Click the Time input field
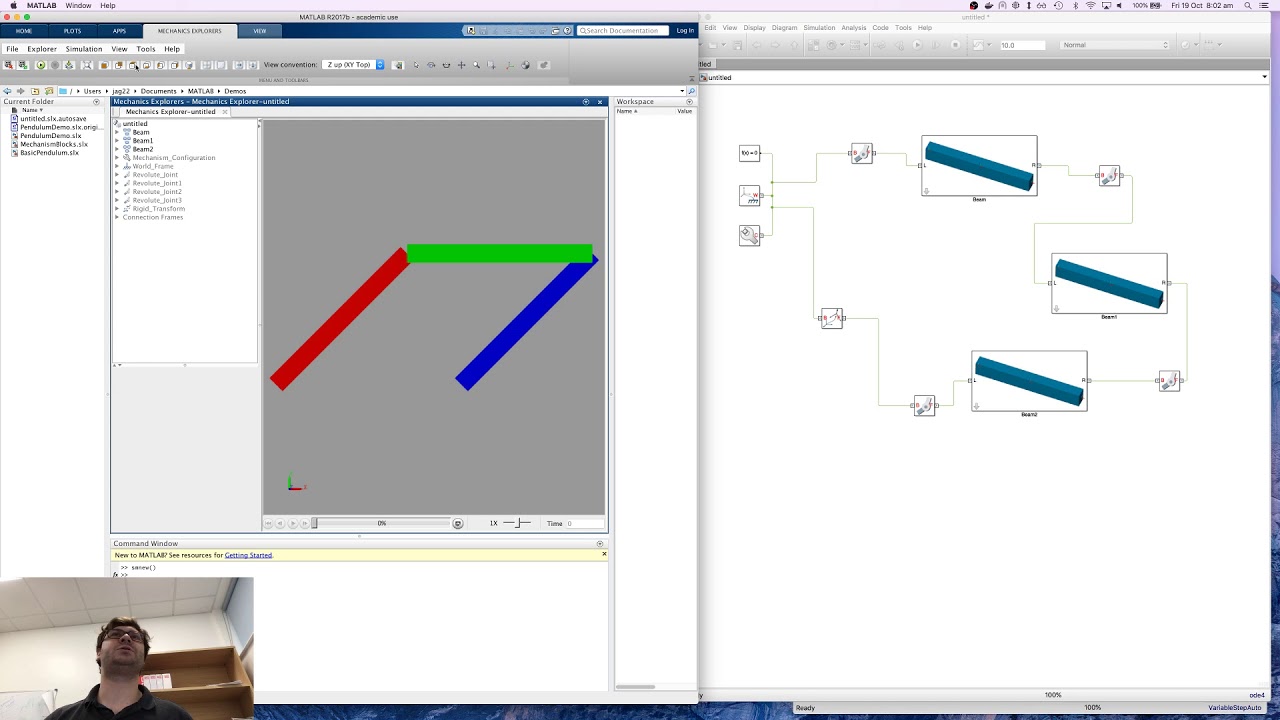Screen dimensions: 1280x720 point(584,523)
